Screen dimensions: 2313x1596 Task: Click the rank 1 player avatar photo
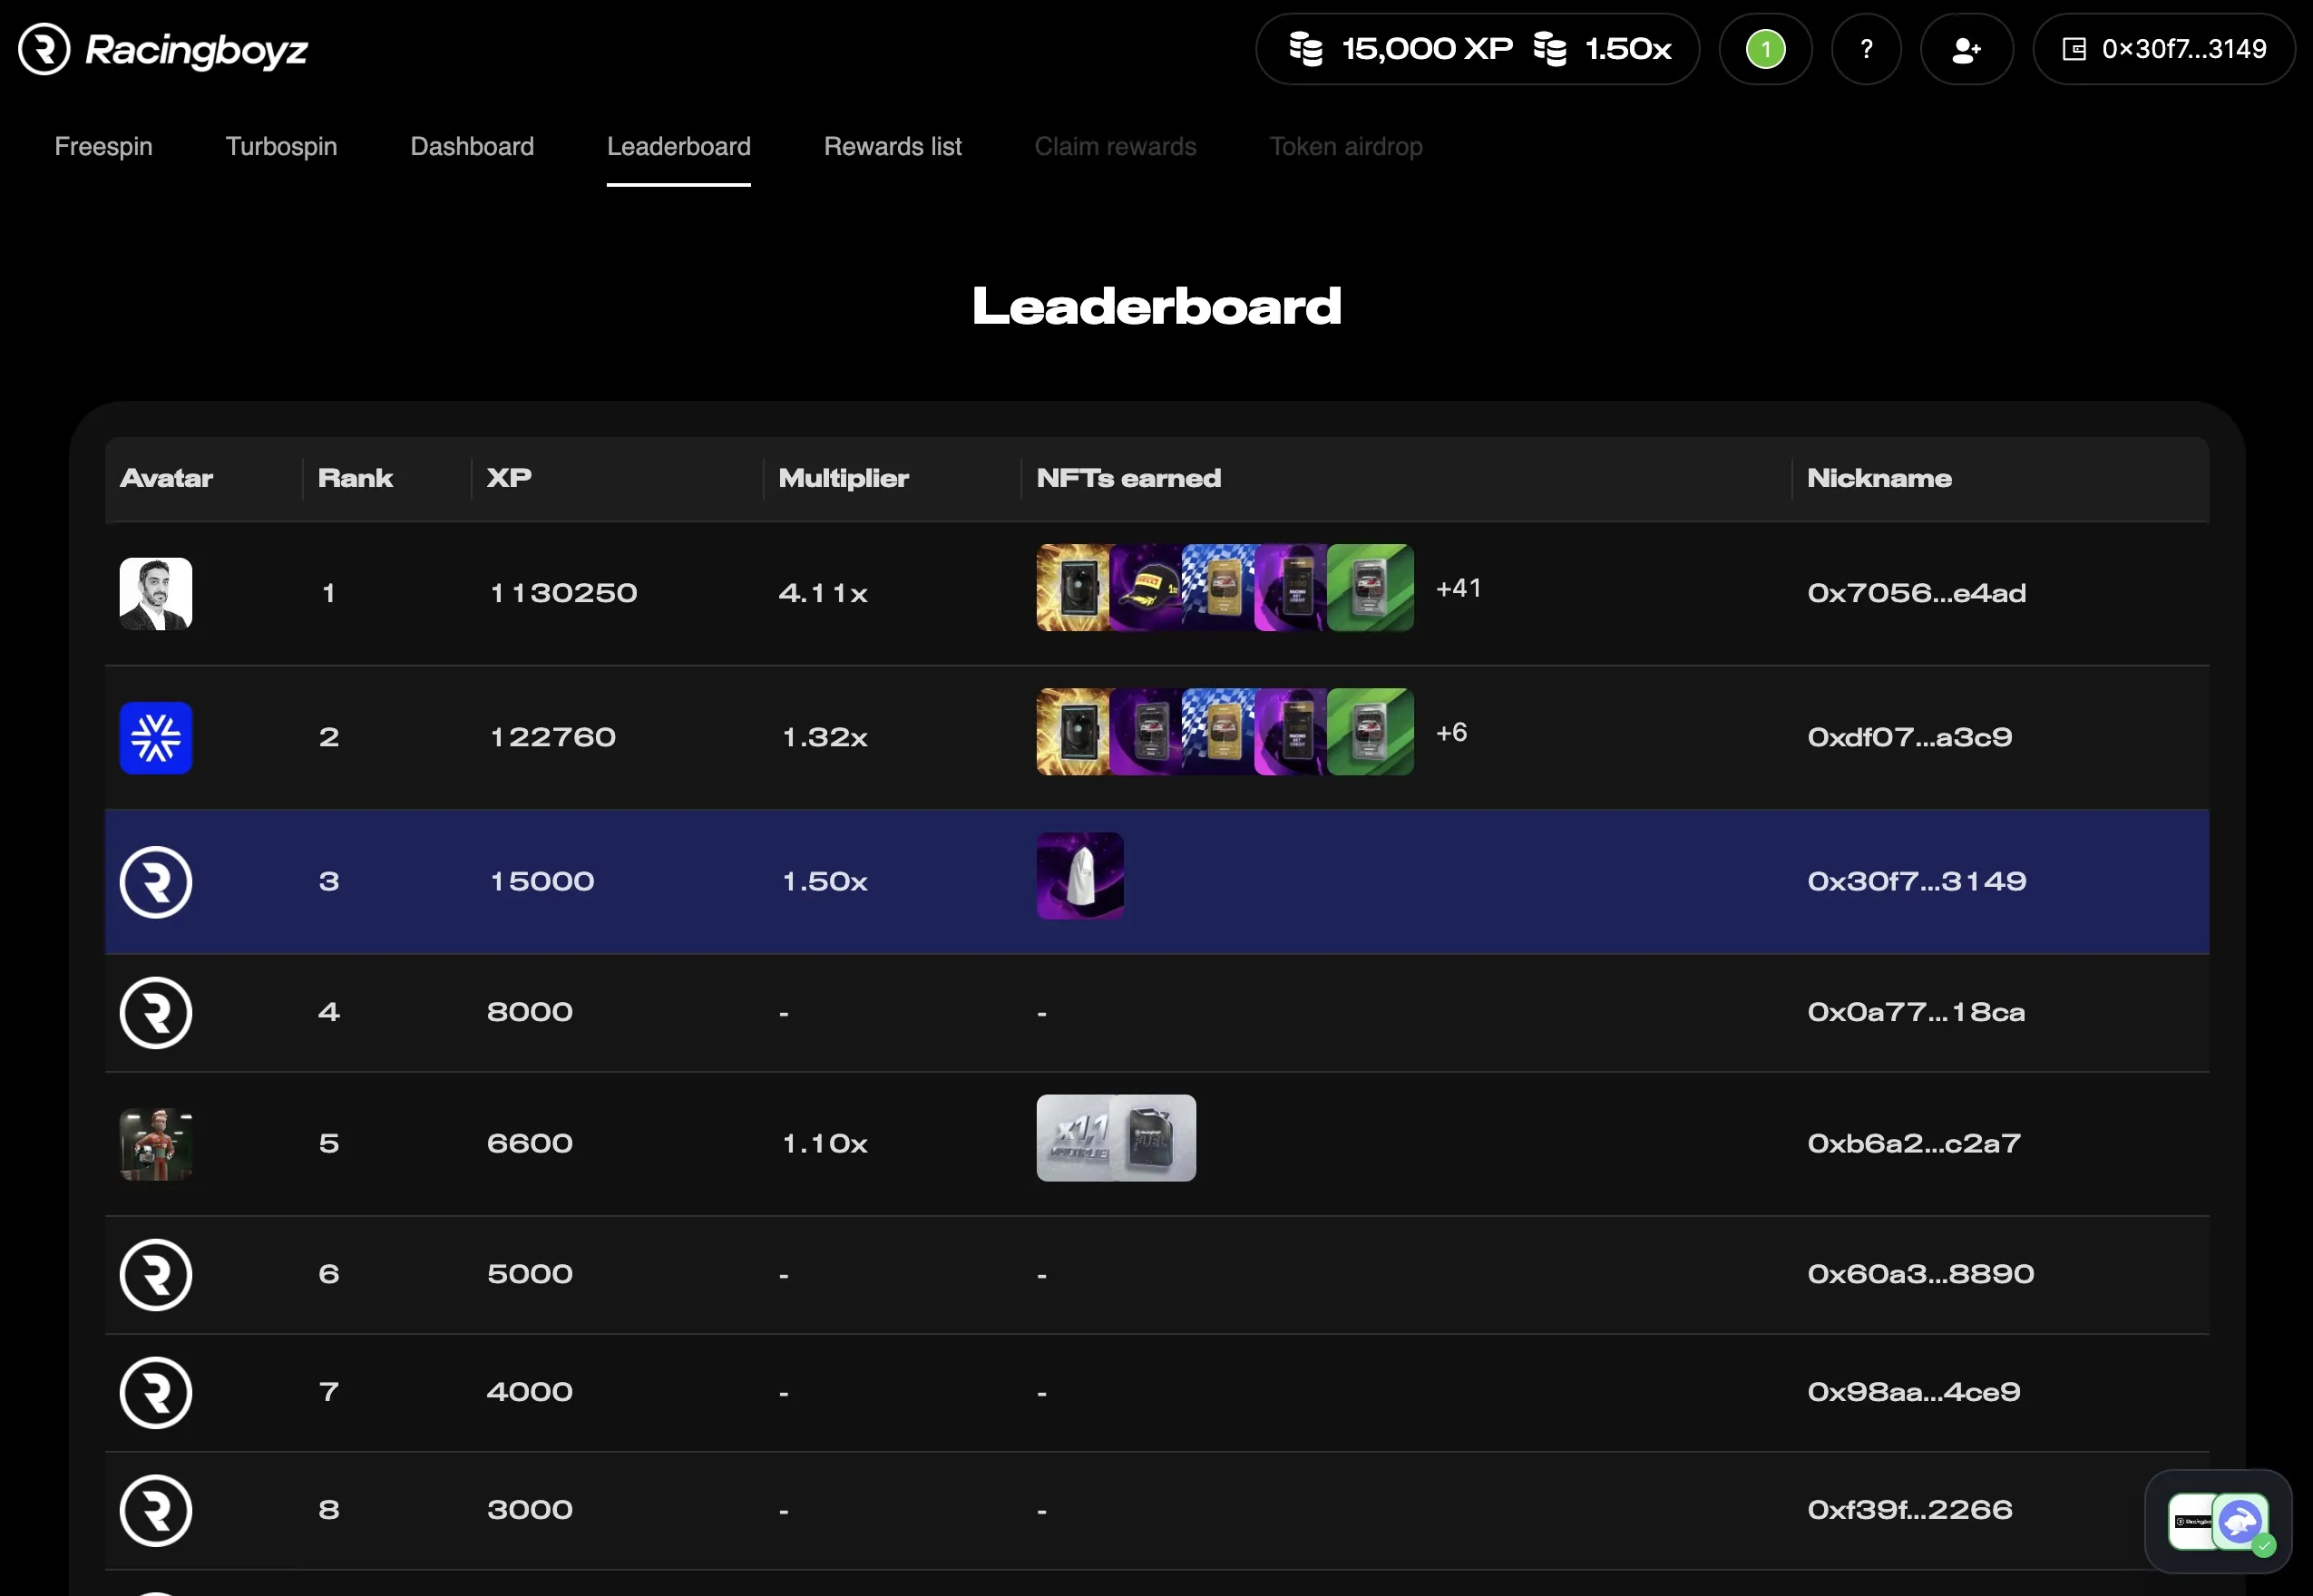[x=156, y=593]
